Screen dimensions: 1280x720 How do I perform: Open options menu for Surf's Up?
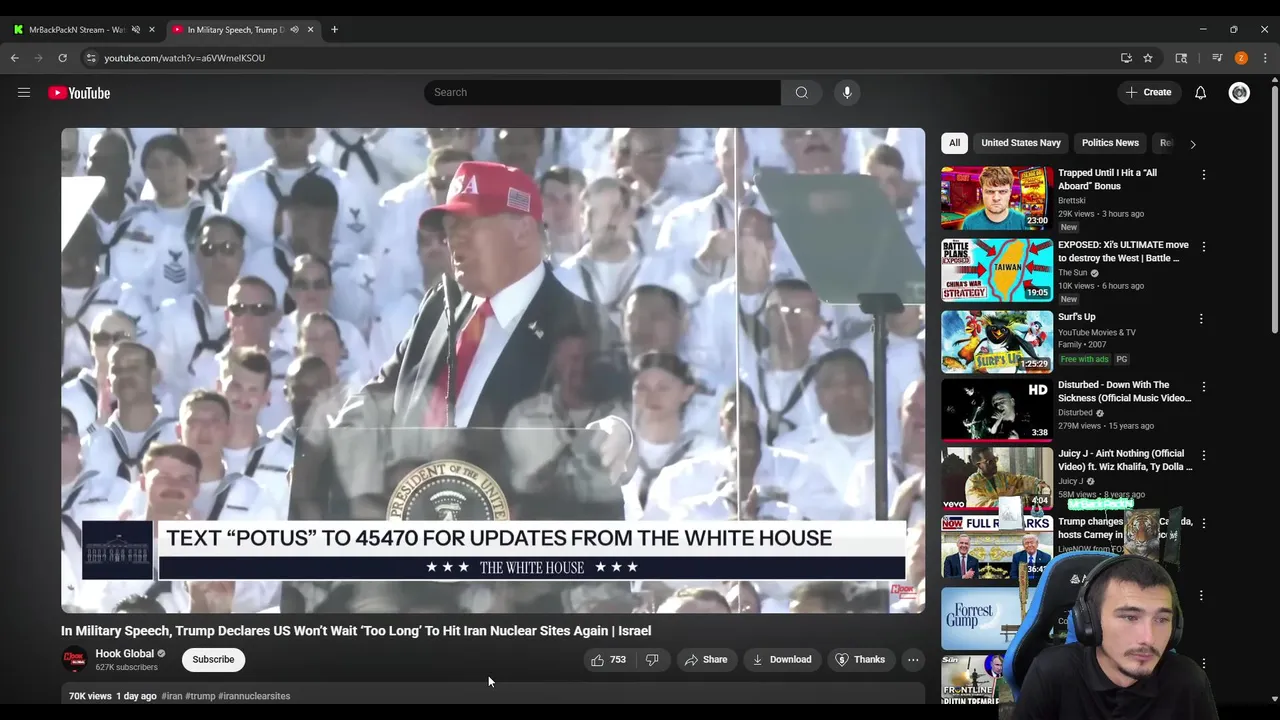pos(1201,318)
